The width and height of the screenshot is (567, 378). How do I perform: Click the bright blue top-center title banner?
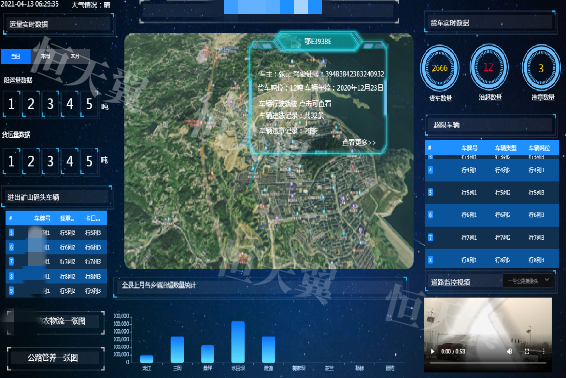pyautogui.click(x=273, y=7)
